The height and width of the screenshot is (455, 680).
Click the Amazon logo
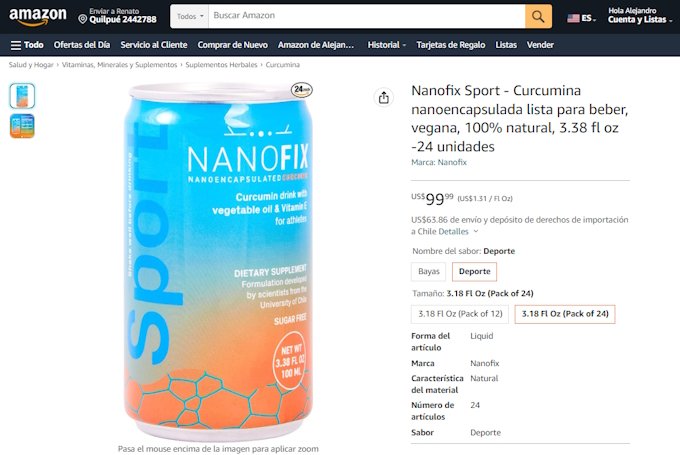pos(38,16)
